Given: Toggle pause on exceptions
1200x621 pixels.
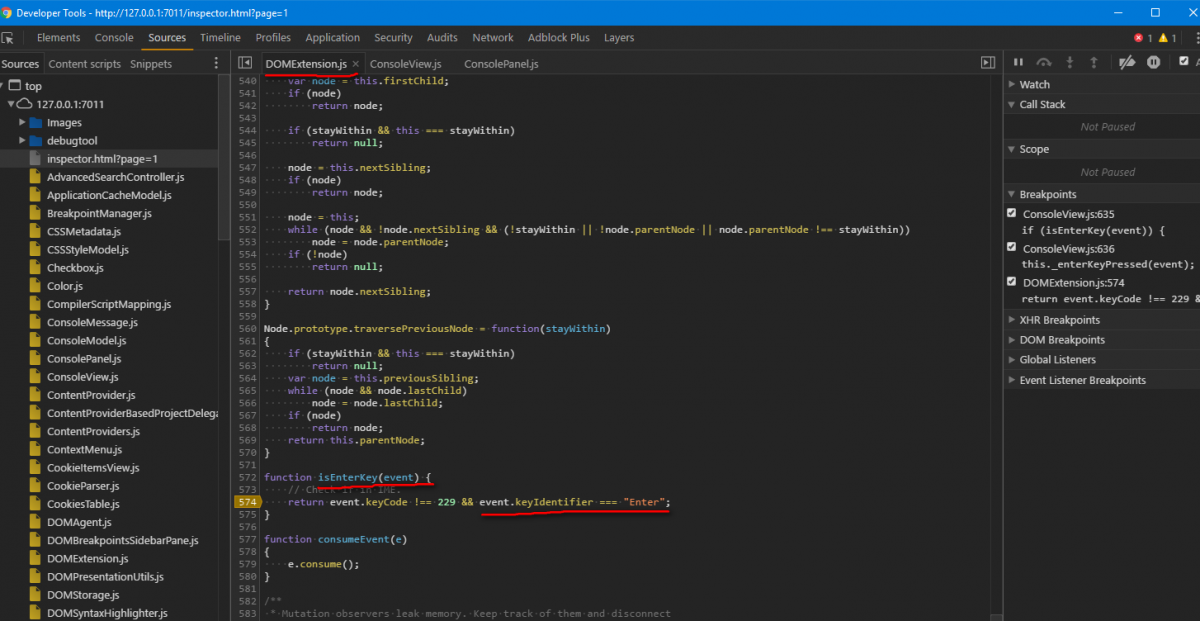Looking at the screenshot, I should [x=1153, y=62].
